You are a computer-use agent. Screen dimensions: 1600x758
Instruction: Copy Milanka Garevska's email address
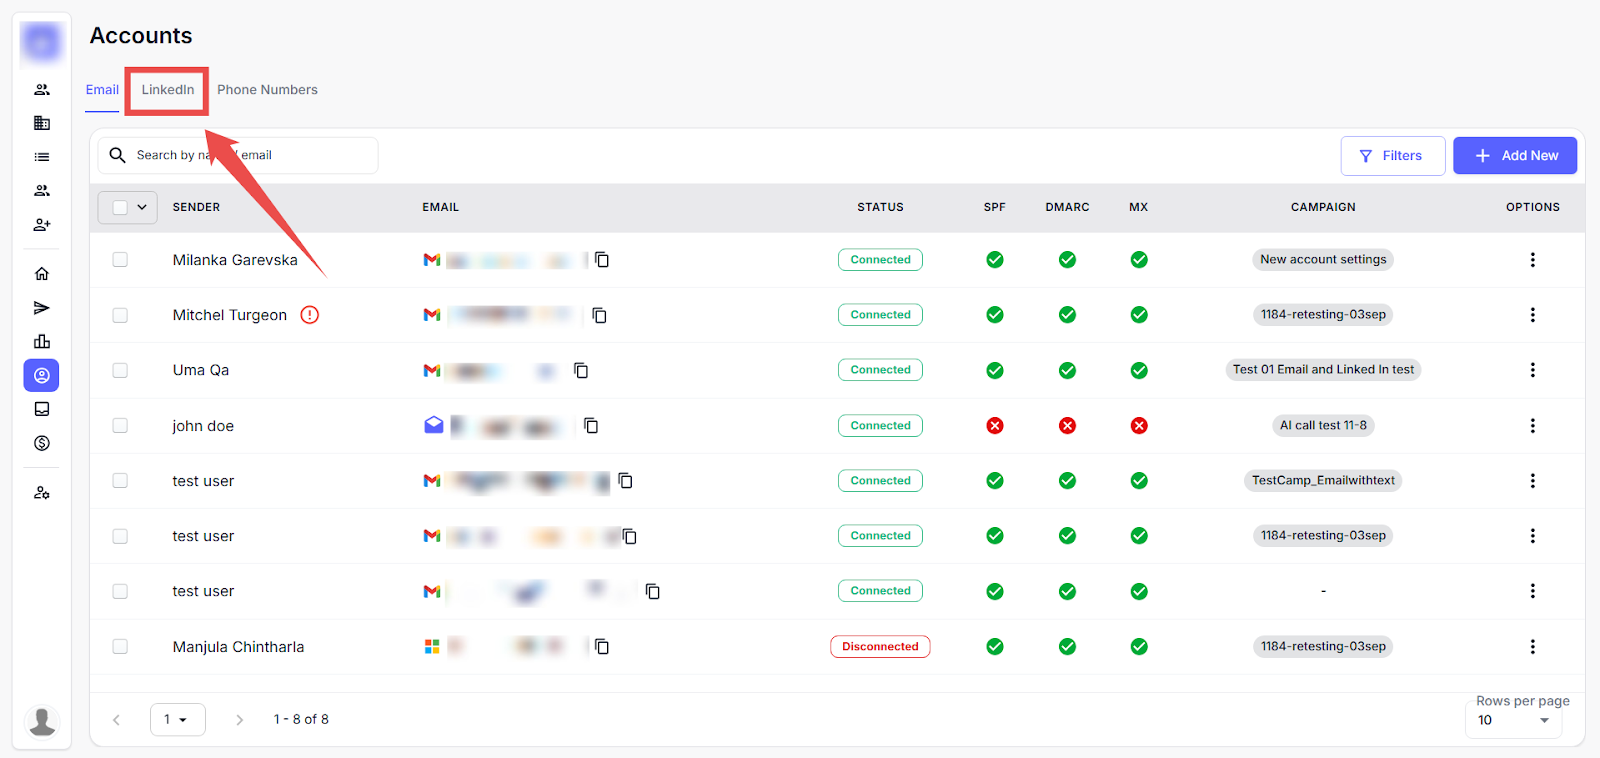(x=602, y=260)
